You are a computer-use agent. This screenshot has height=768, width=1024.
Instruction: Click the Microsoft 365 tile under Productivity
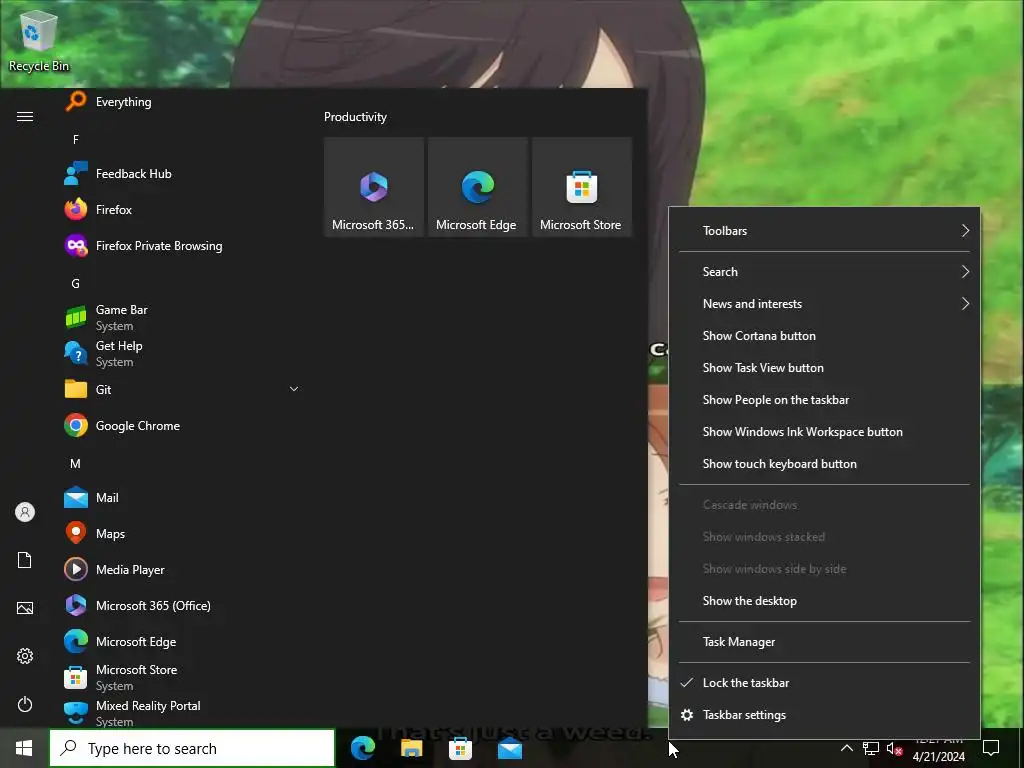pyautogui.click(x=374, y=187)
